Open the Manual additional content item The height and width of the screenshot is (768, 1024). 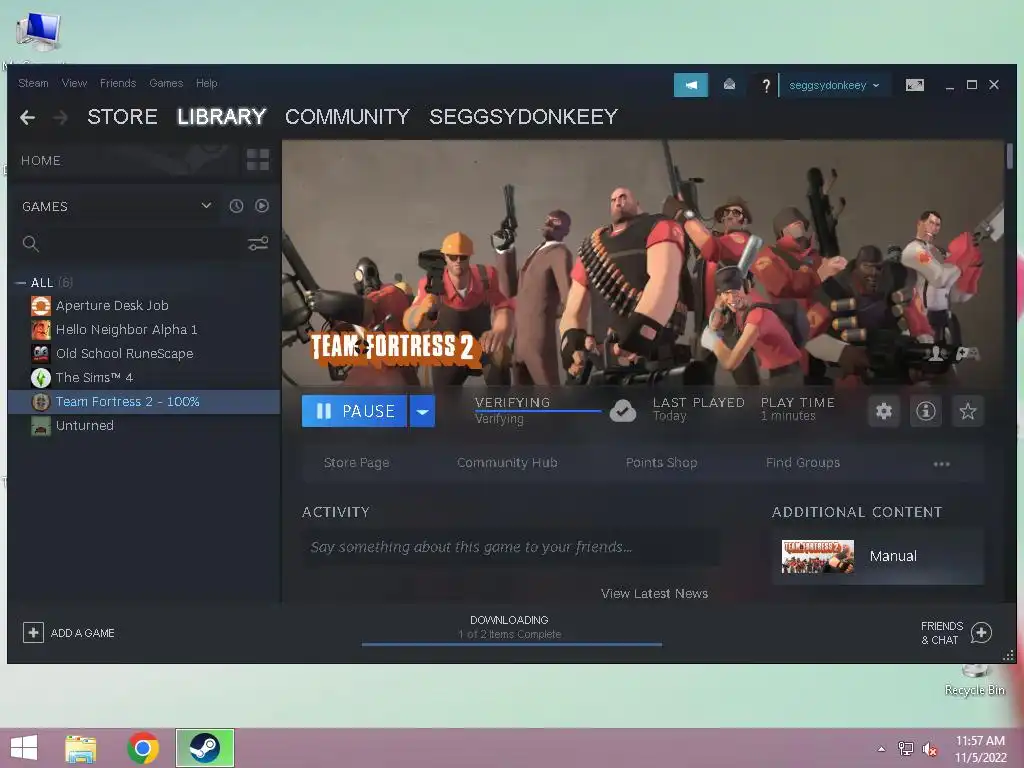[x=878, y=556]
